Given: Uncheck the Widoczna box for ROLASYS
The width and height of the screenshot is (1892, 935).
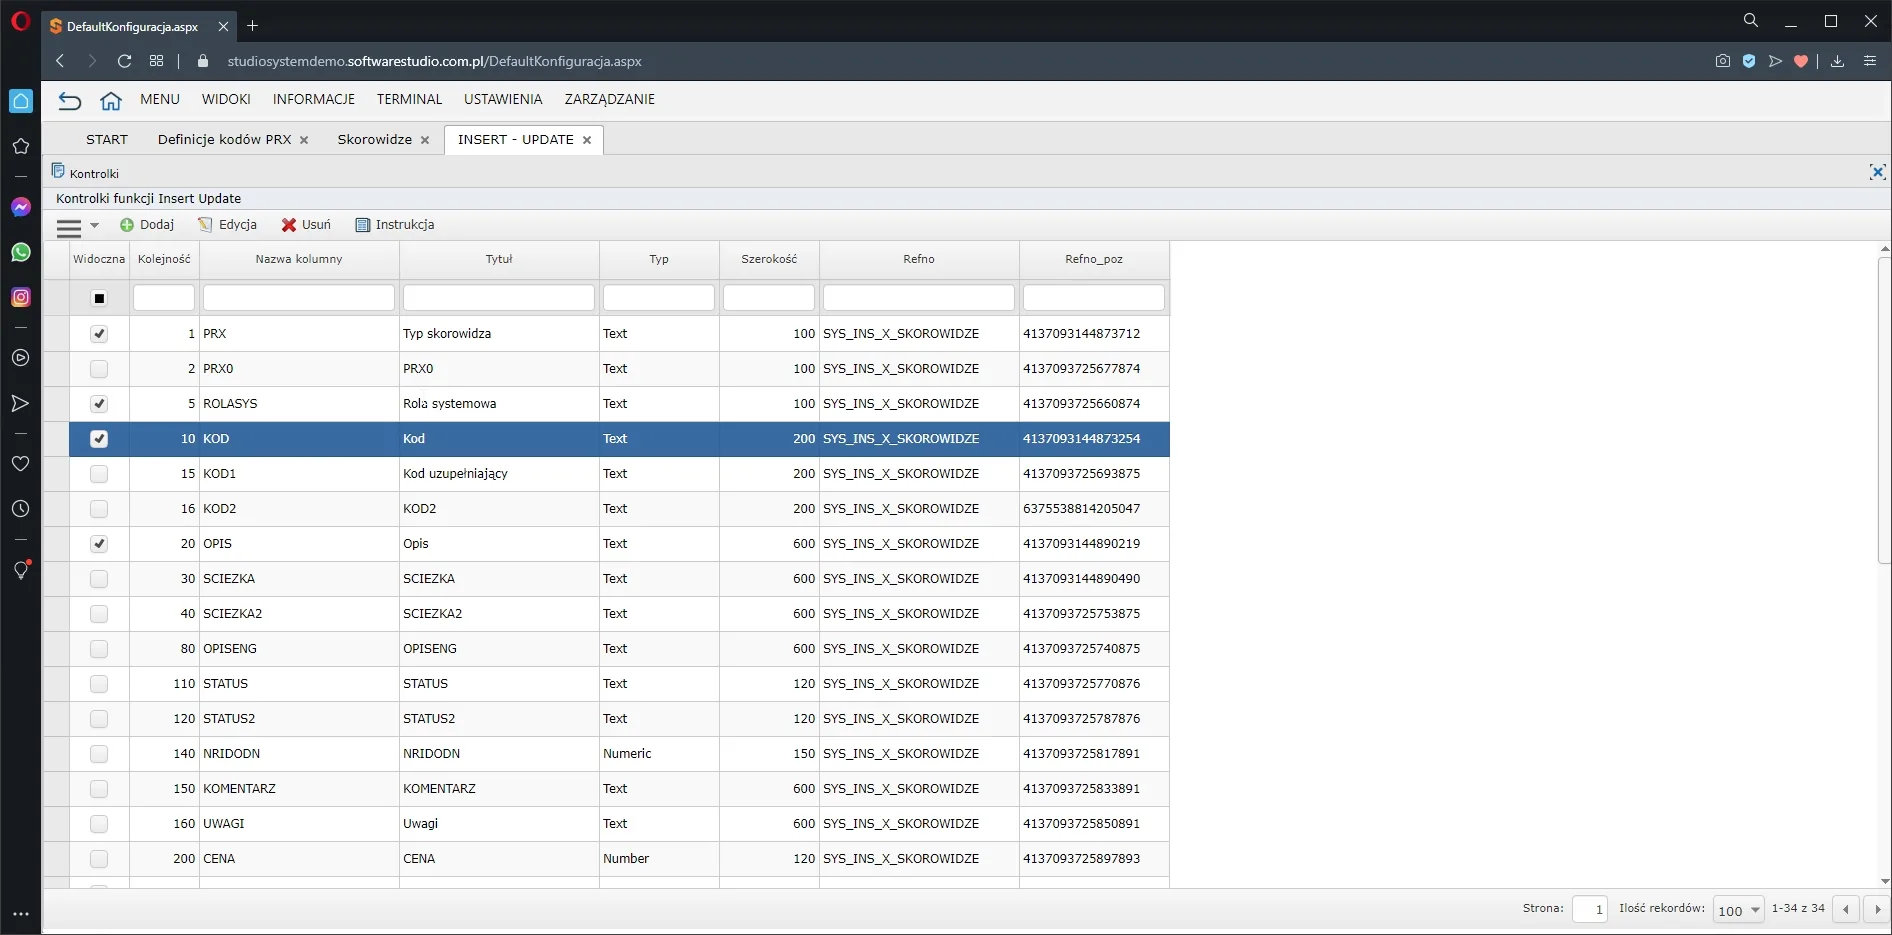Looking at the screenshot, I should 99,404.
